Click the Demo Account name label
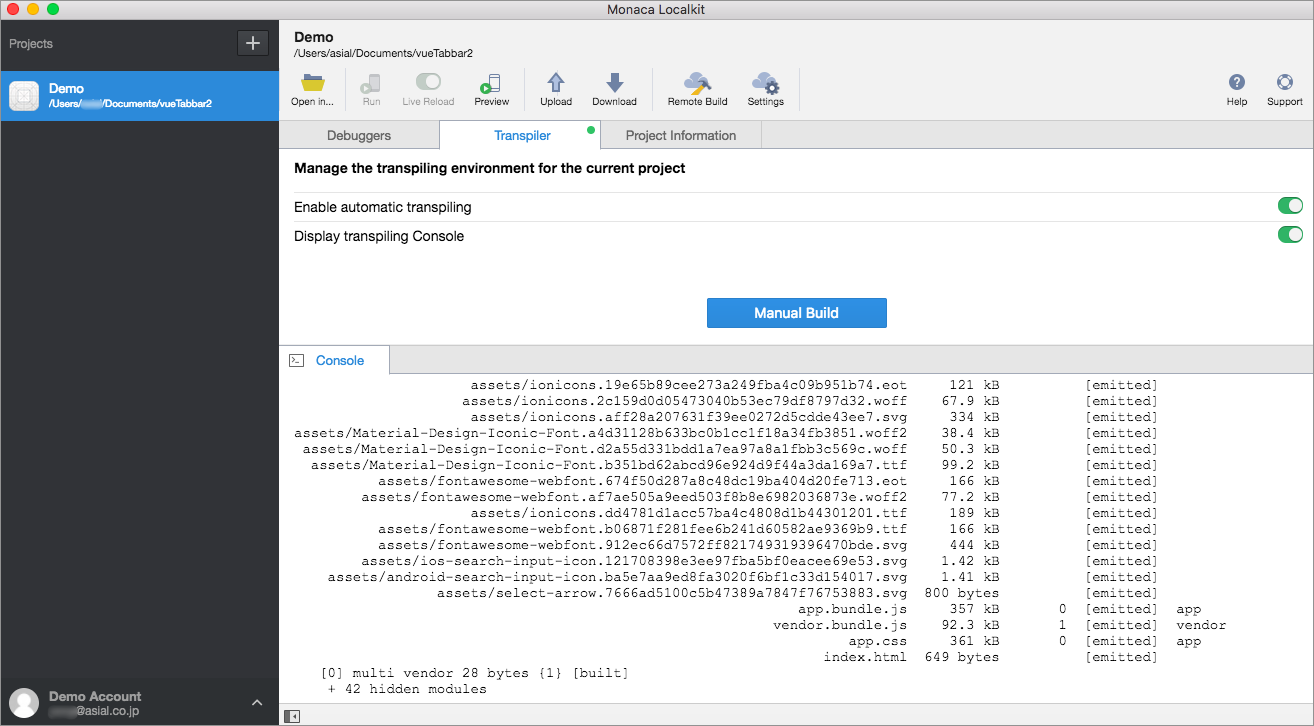 click(95, 696)
